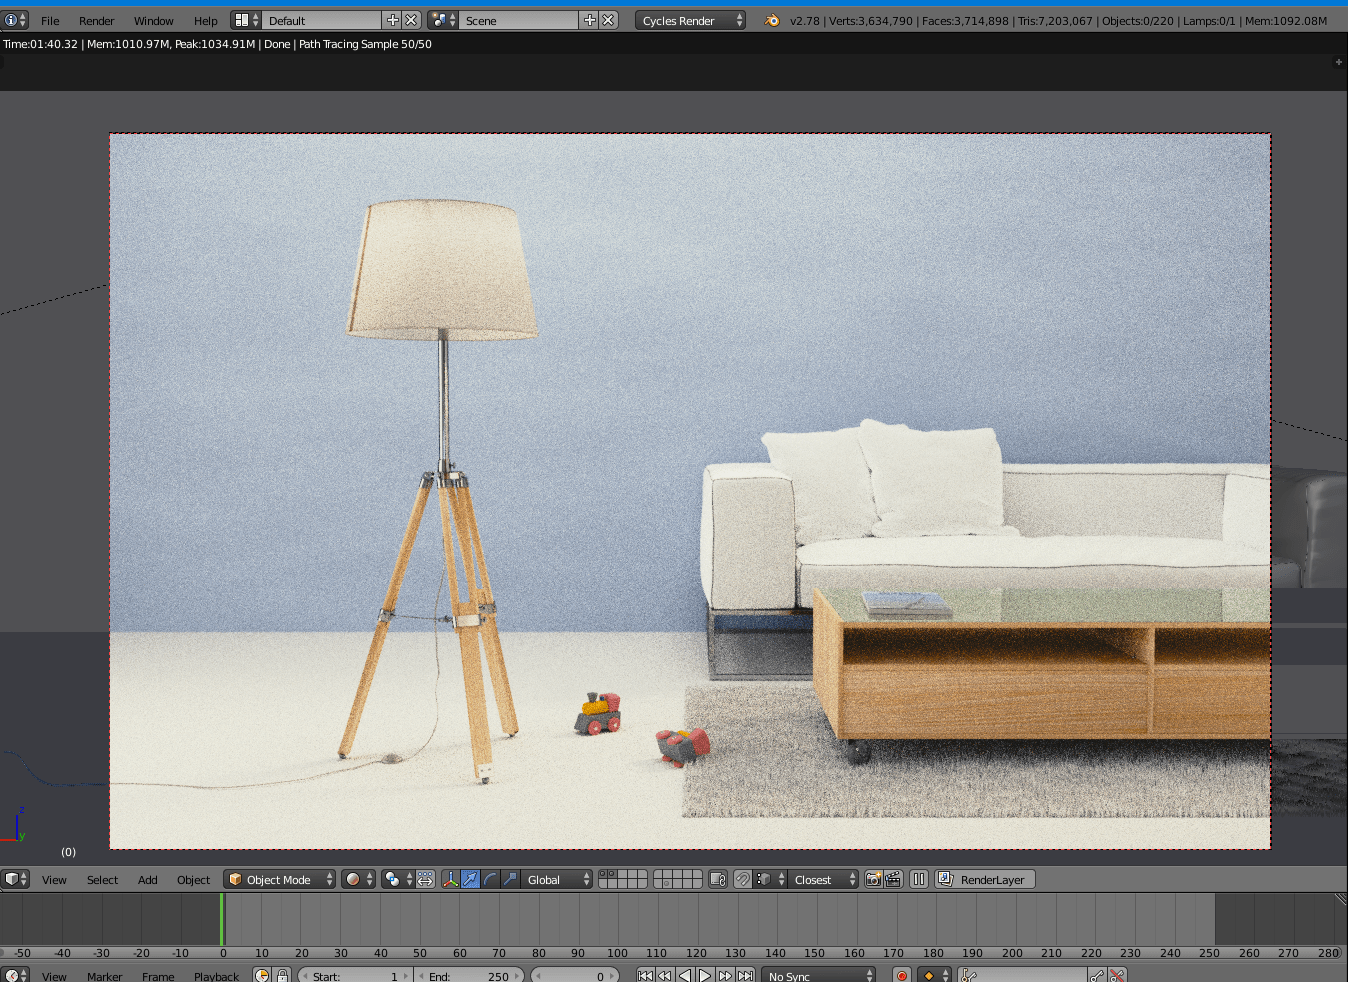Open the Closest snap target dropdown

[824, 879]
